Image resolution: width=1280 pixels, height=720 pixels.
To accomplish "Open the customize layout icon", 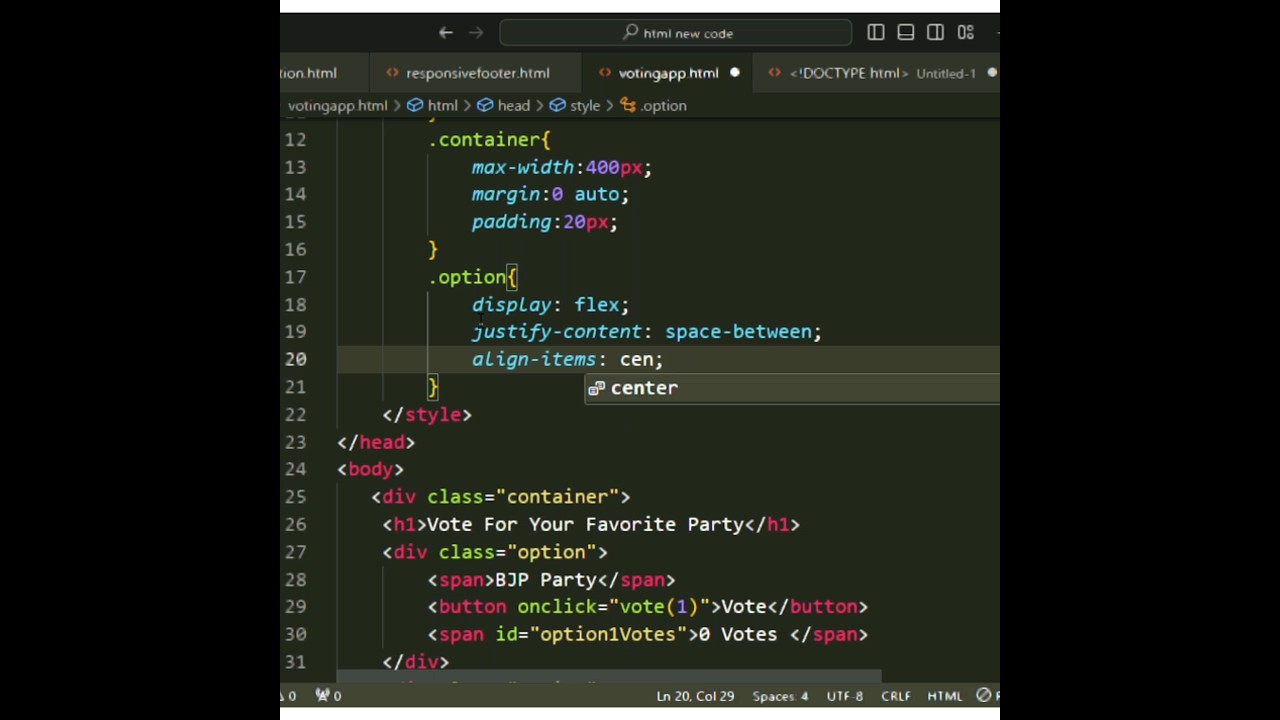I will point(966,33).
